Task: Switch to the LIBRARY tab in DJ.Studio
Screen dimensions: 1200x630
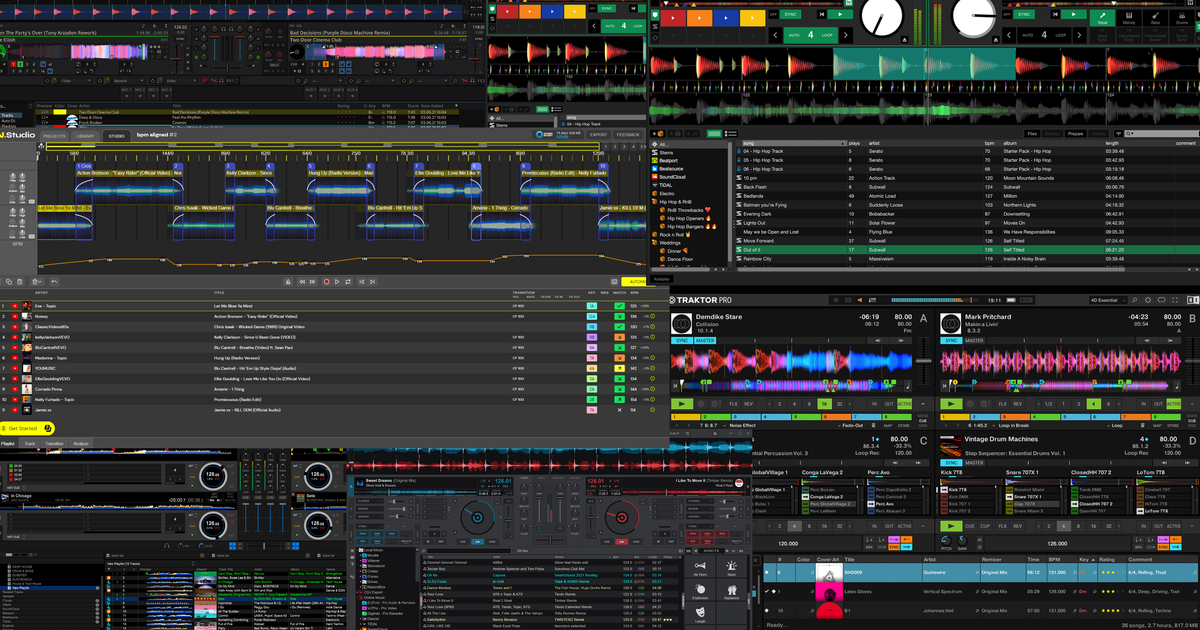Action: point(85,135)
